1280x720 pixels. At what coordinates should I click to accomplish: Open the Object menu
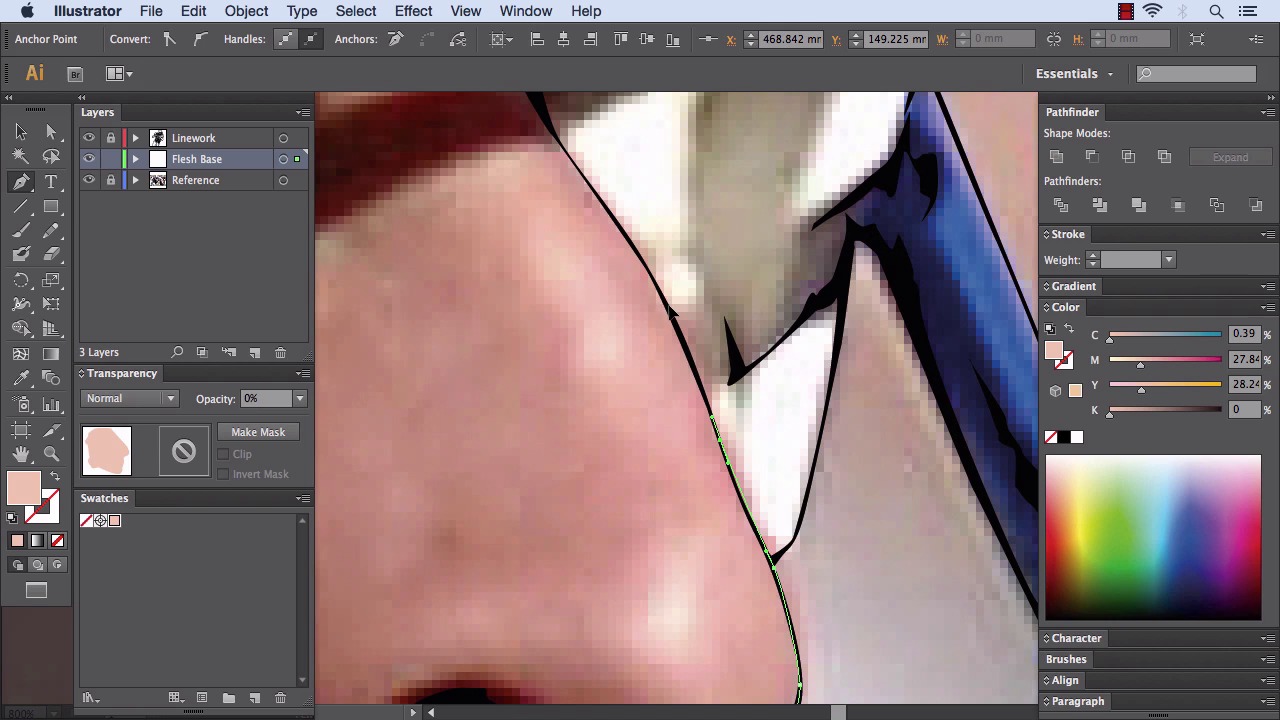pyautogui.click(x=246, y=11)
